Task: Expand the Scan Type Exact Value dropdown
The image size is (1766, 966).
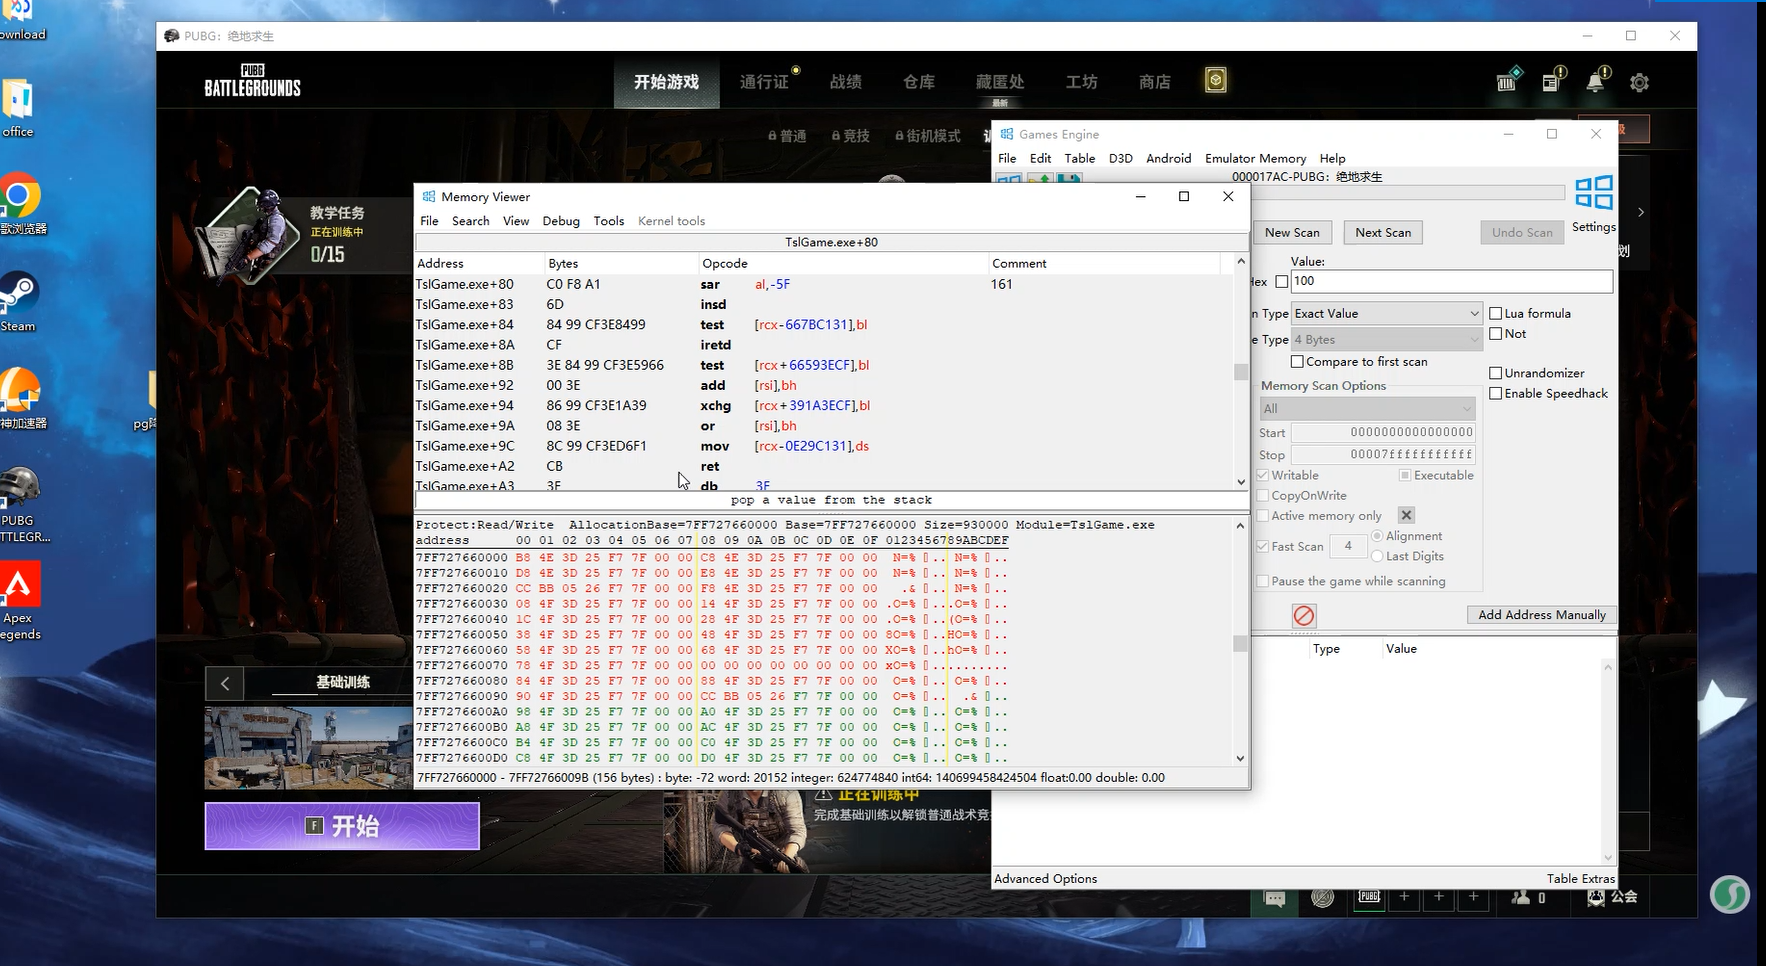Action: pos(1386,314)
